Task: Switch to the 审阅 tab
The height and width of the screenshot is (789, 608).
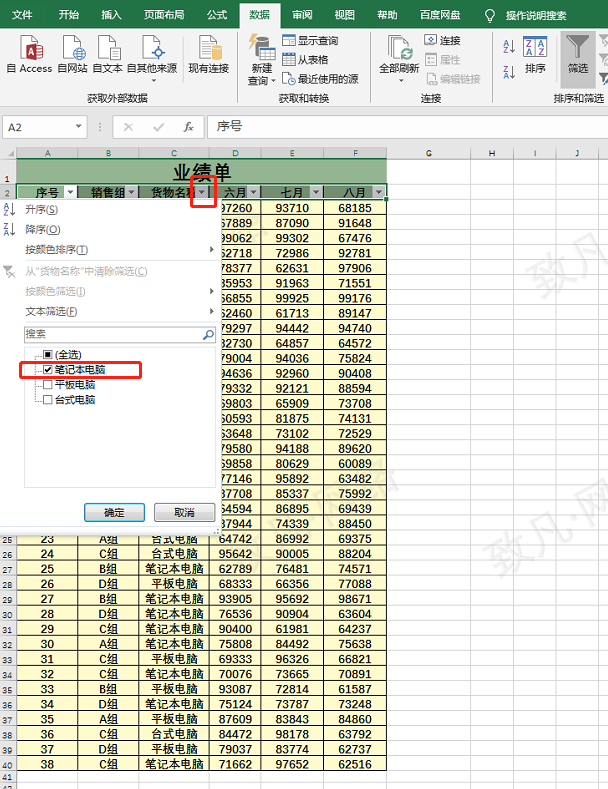Action: click(302, 15)
